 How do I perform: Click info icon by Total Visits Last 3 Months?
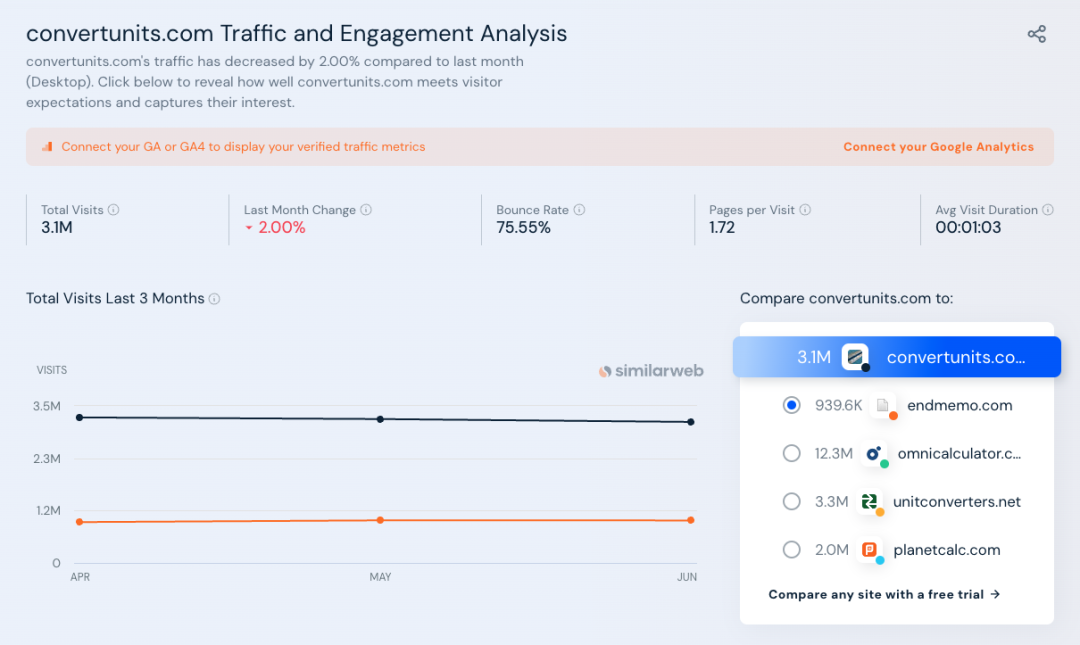(x=215, y=299)
